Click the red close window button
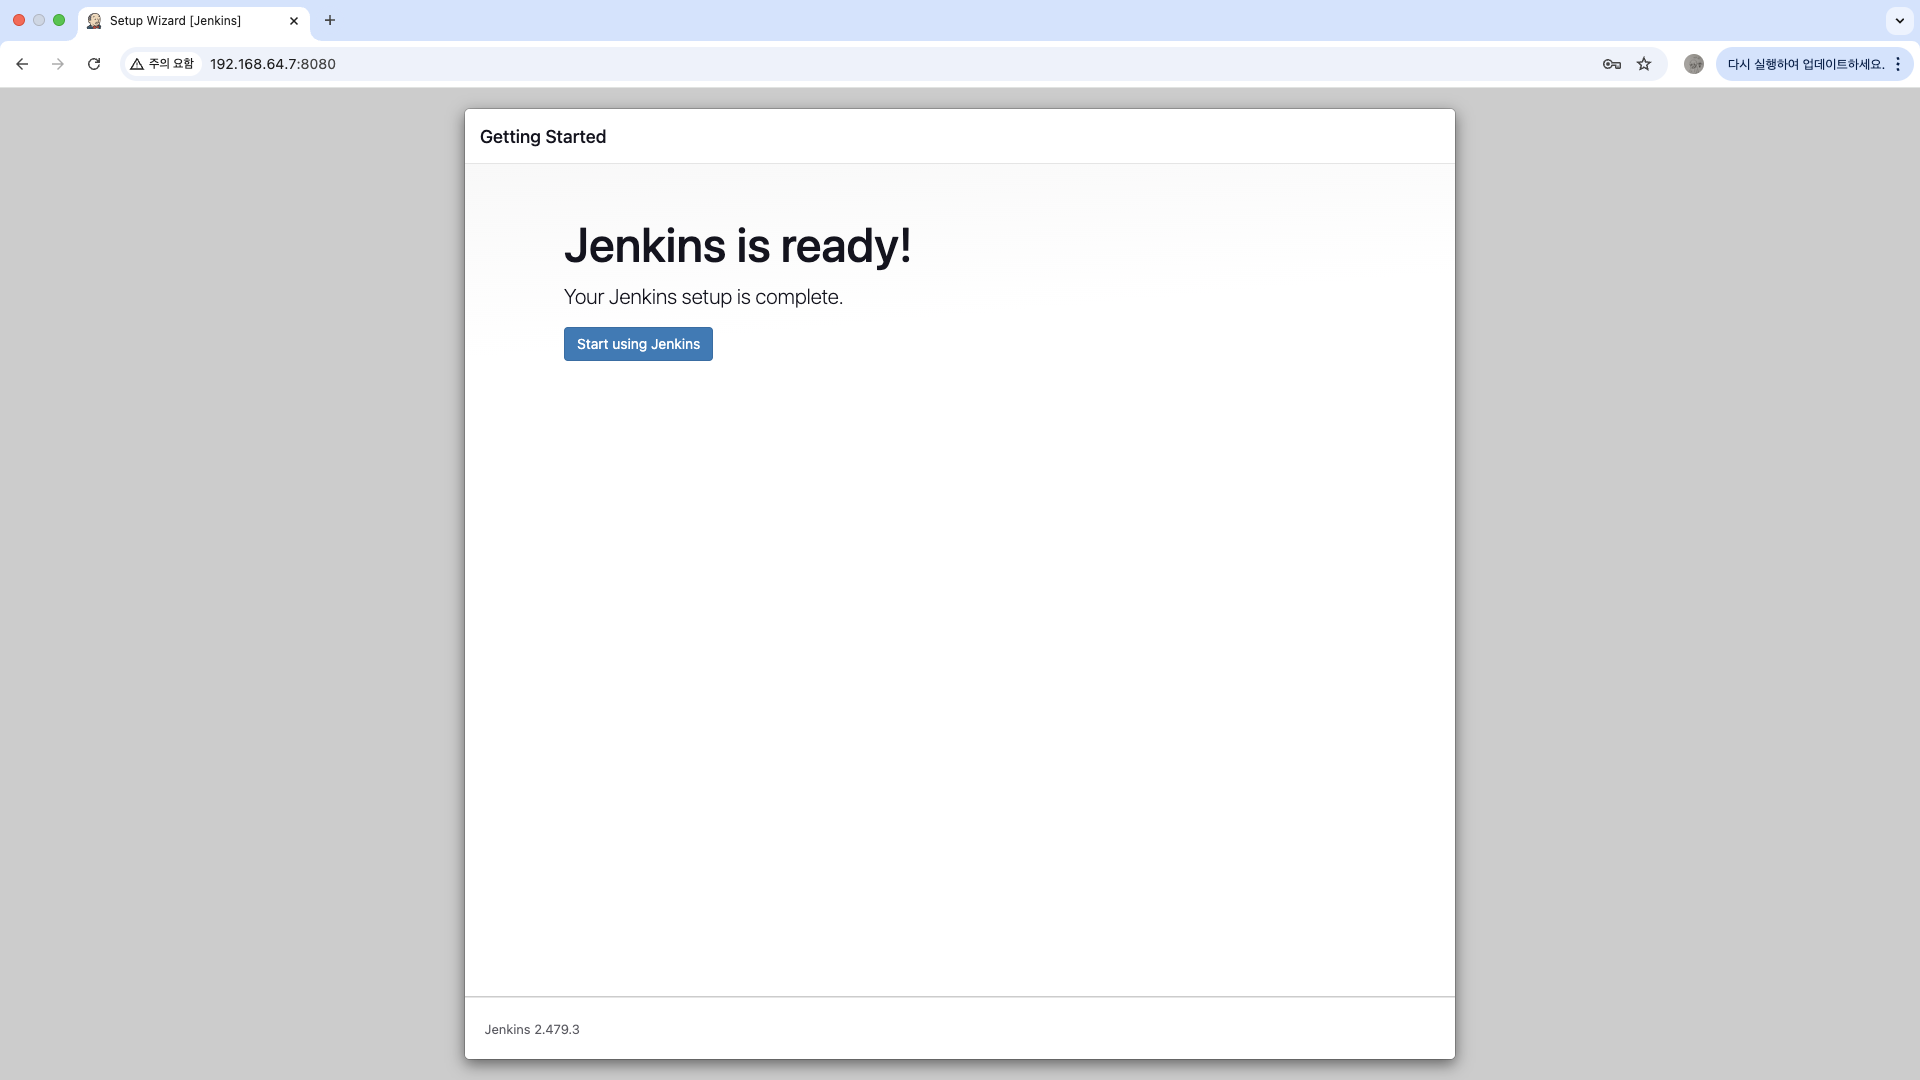This screenshot has width=1920, height=1080. pyautogui.click(x=19, y=20)
